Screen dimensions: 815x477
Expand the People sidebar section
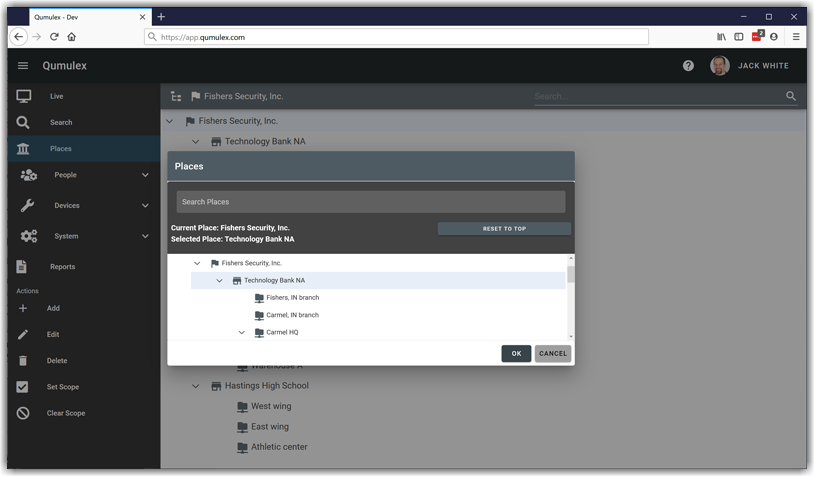145,175
